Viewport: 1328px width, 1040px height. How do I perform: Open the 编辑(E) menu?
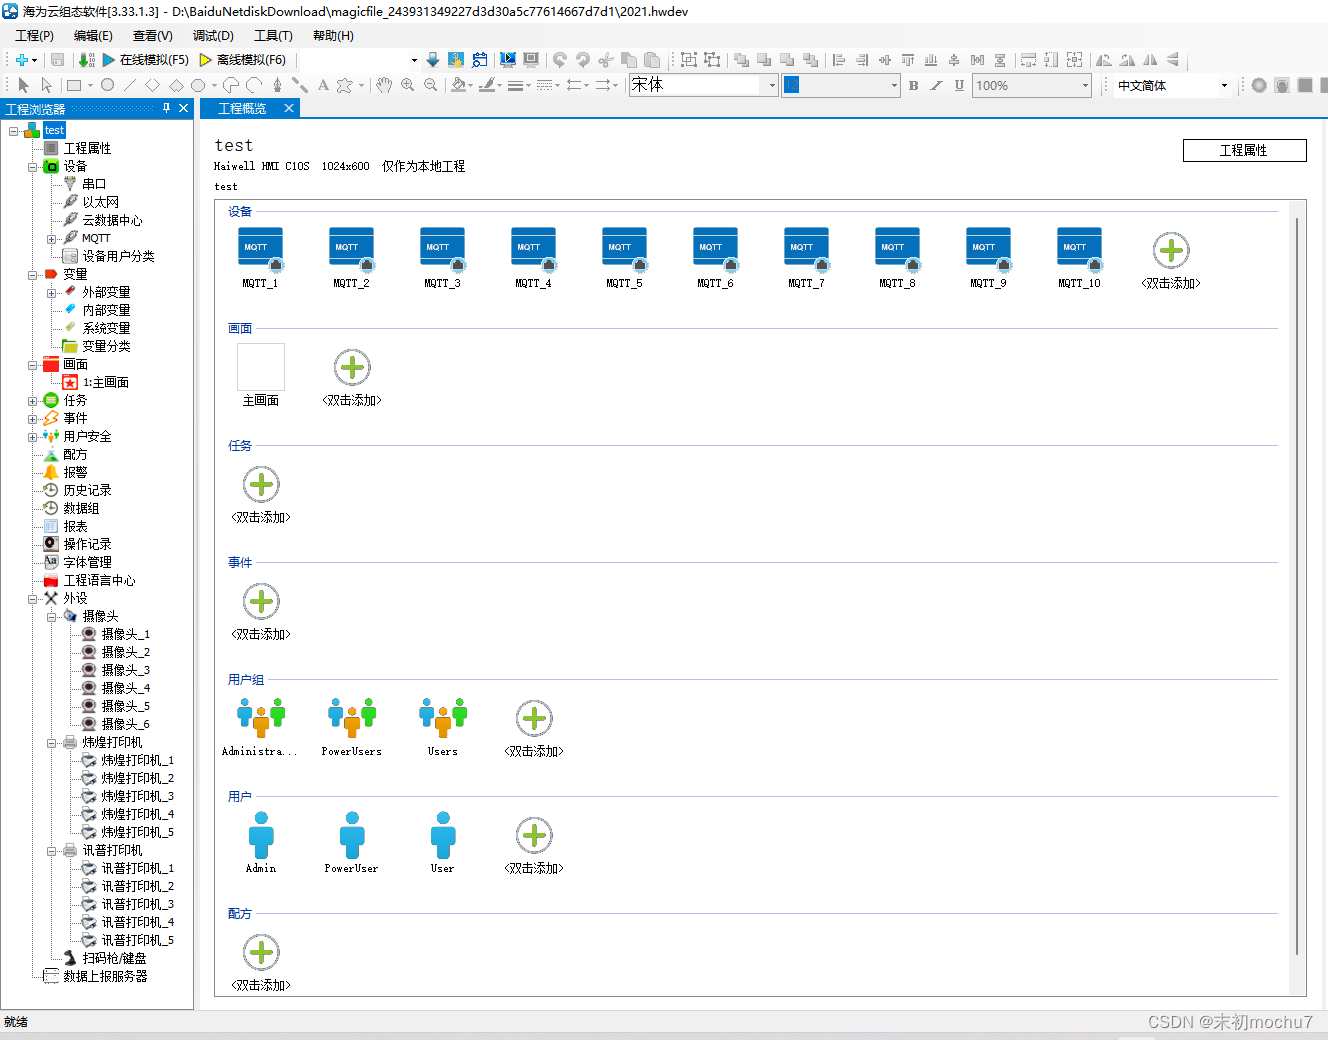[x=93, y=35]
